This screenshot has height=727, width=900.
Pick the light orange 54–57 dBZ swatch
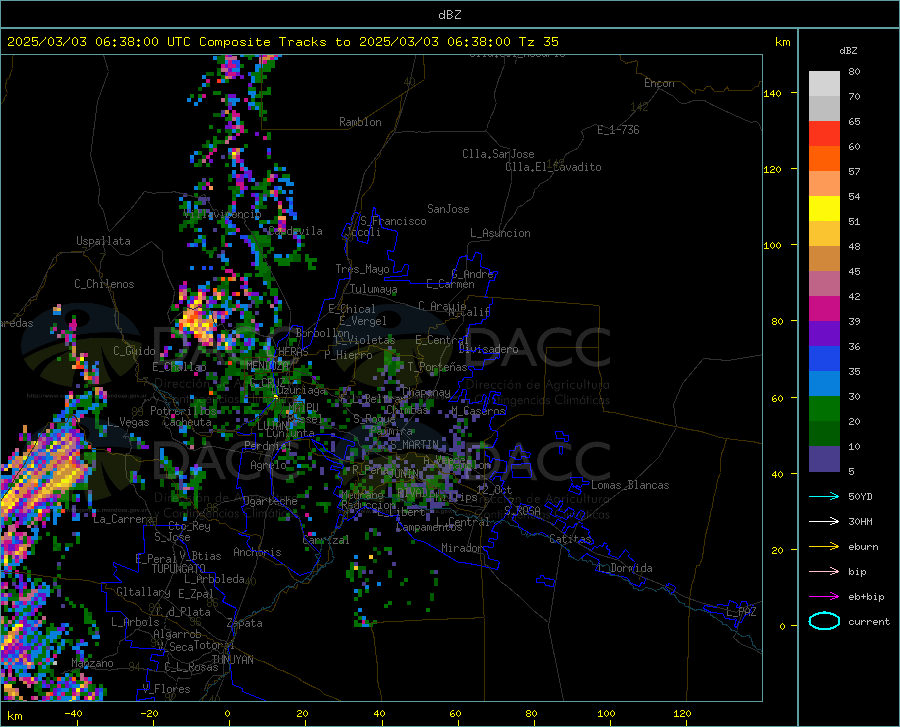[x=824, y=184]
